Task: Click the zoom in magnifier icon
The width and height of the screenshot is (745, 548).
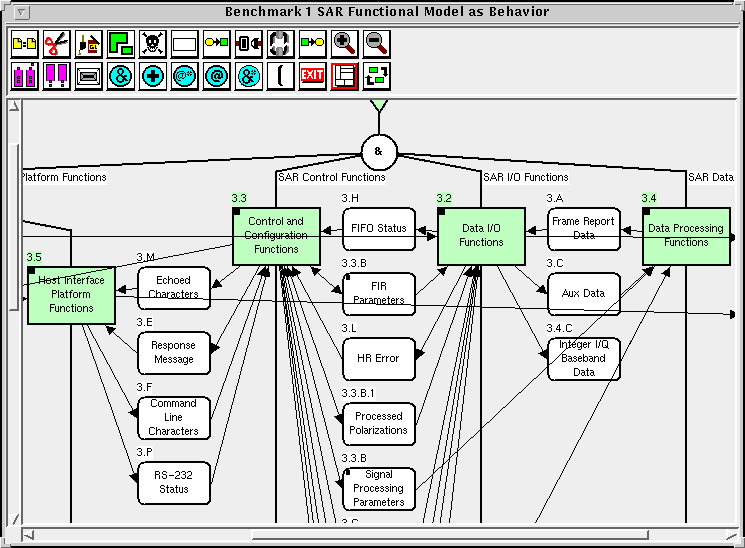Action: (x=345, y=44)
